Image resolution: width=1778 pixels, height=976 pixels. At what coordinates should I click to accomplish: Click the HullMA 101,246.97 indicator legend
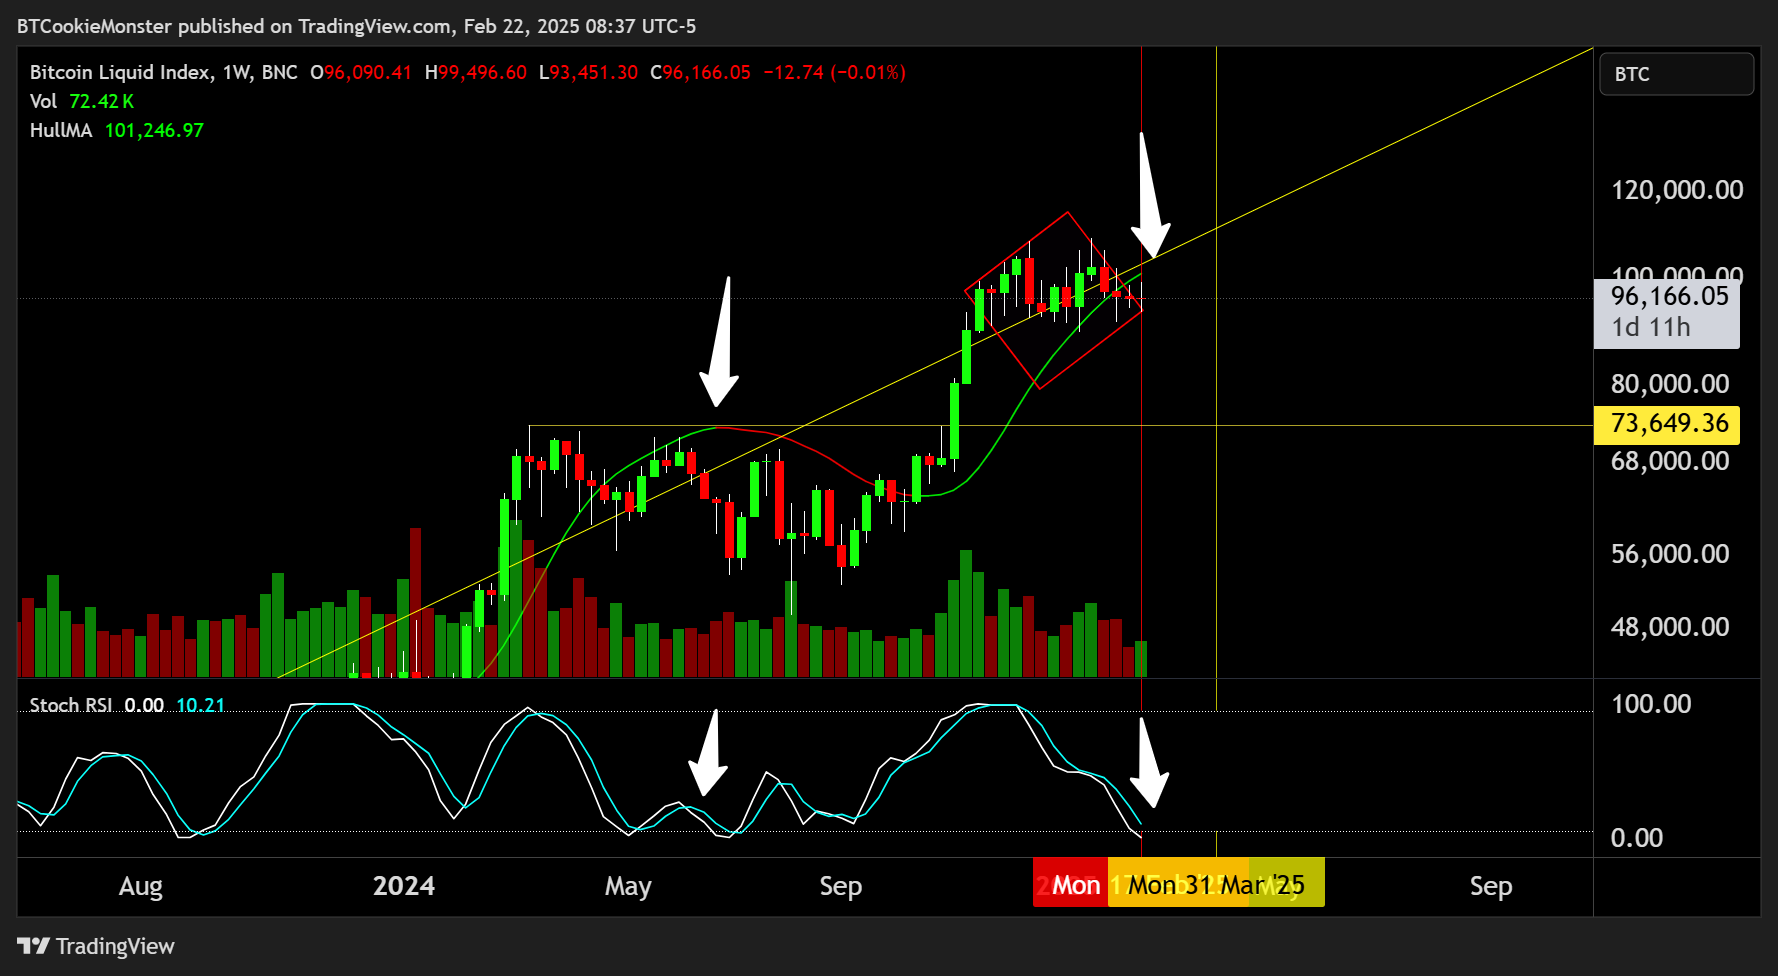click(117, 130)
